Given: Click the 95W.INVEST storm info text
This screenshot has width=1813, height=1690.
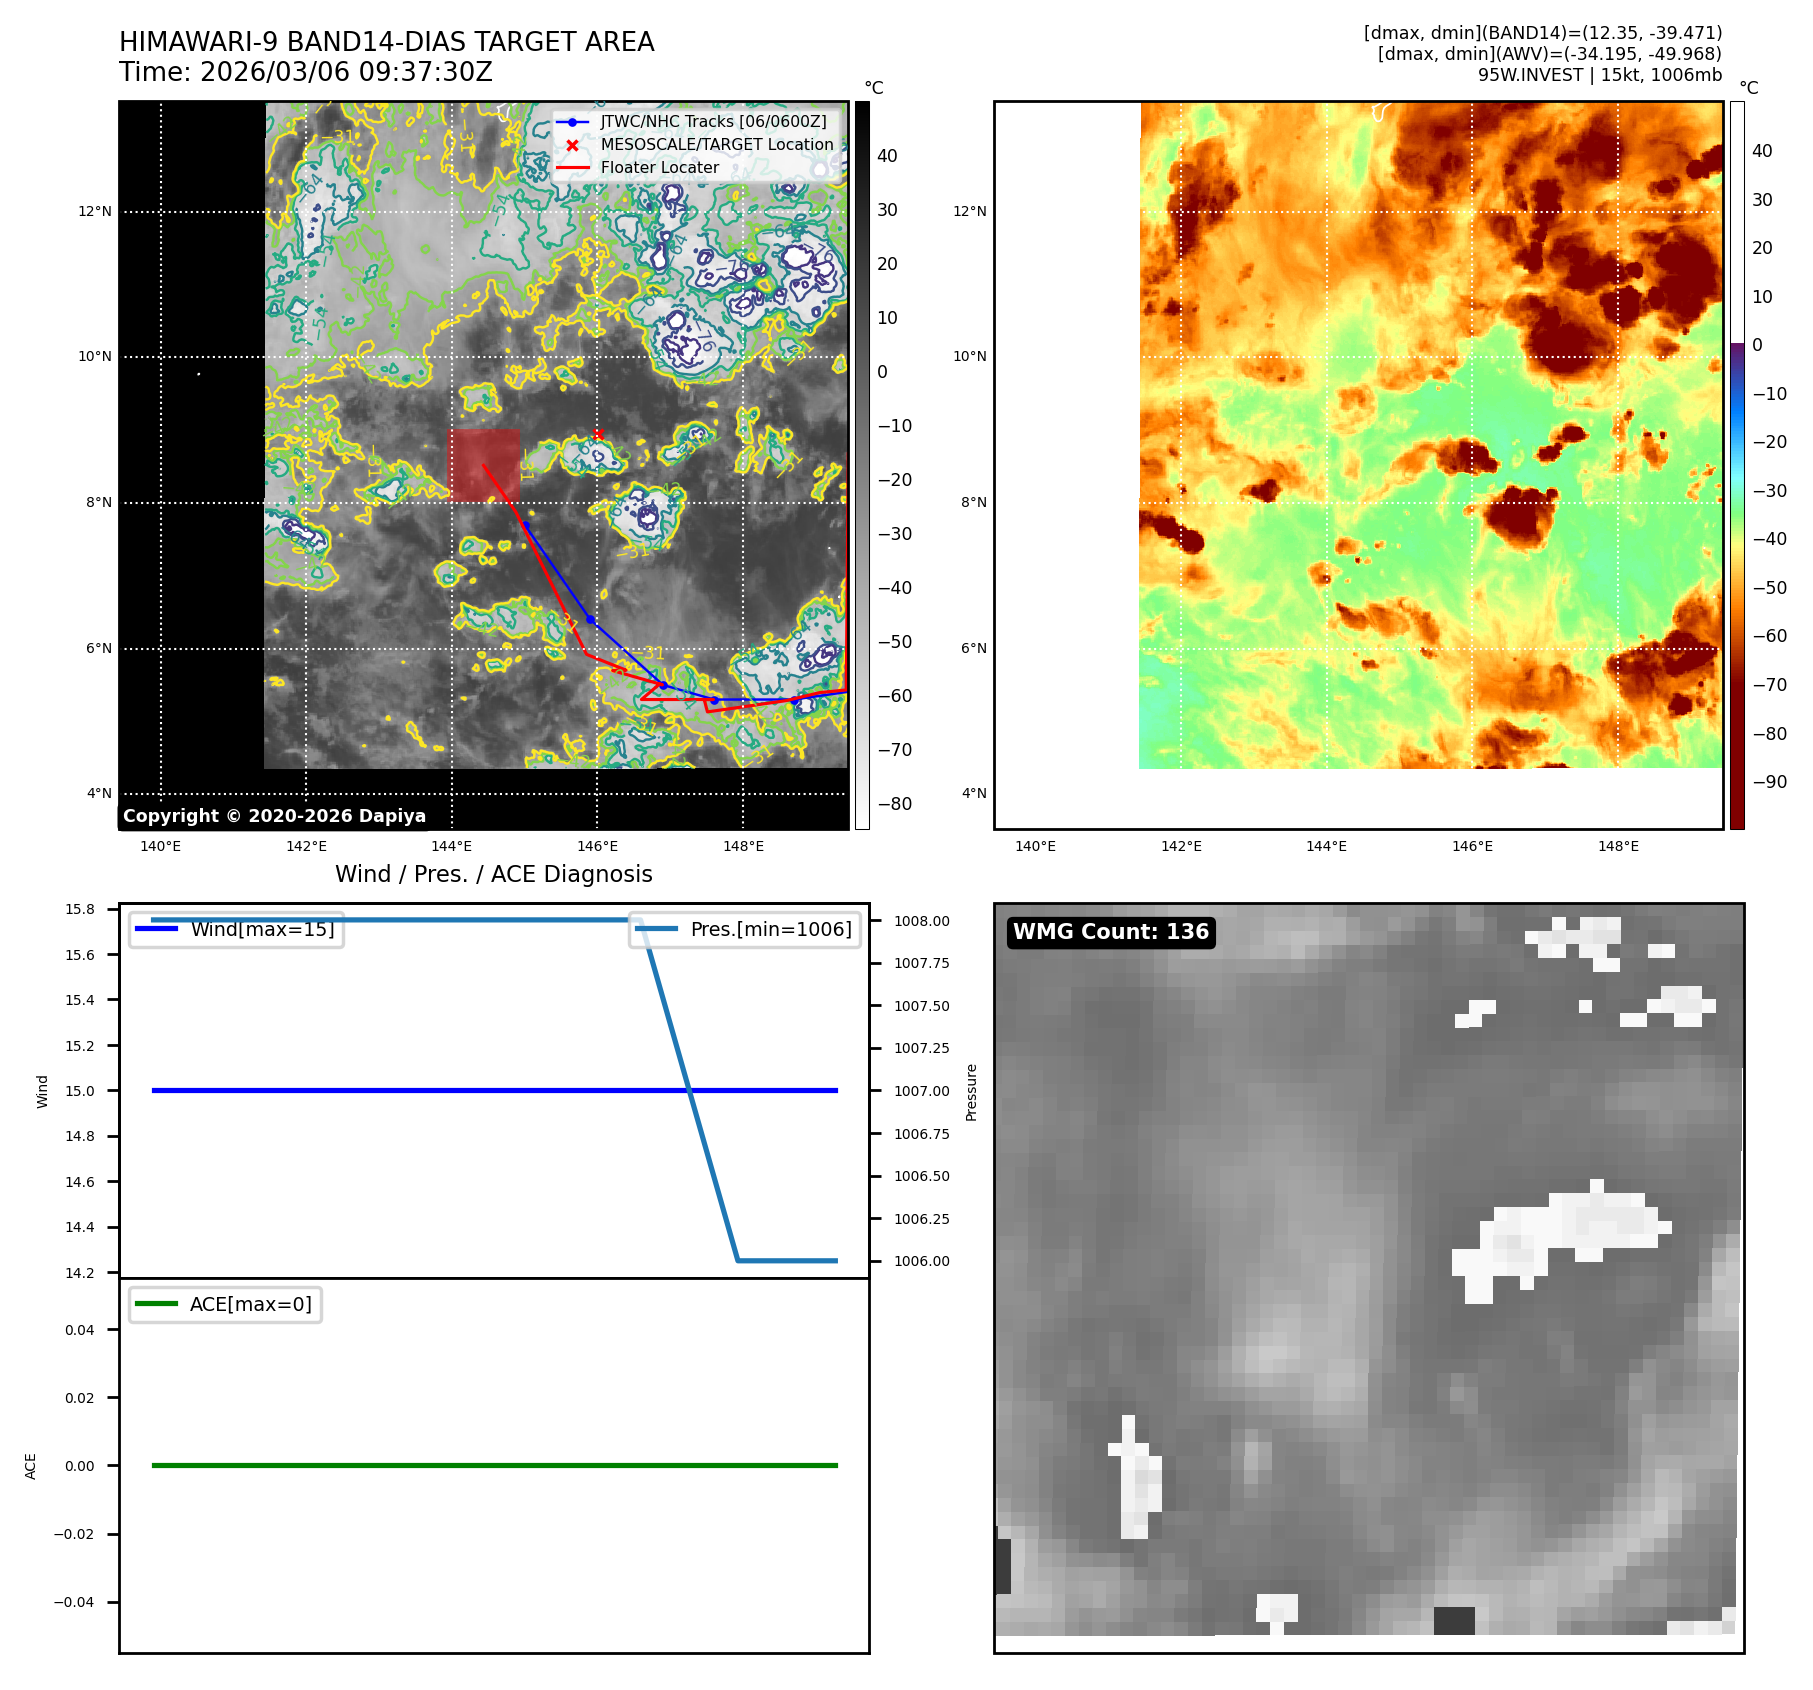Looking at the screenshot, I should pos(1599,75).
